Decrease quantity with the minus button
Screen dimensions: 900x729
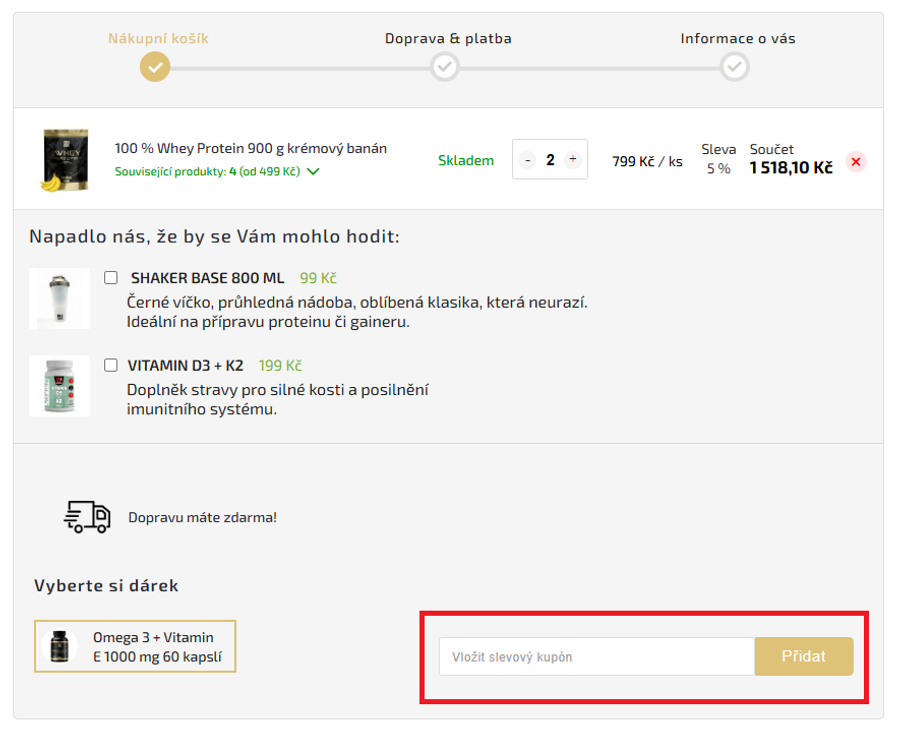coord(528,160)
